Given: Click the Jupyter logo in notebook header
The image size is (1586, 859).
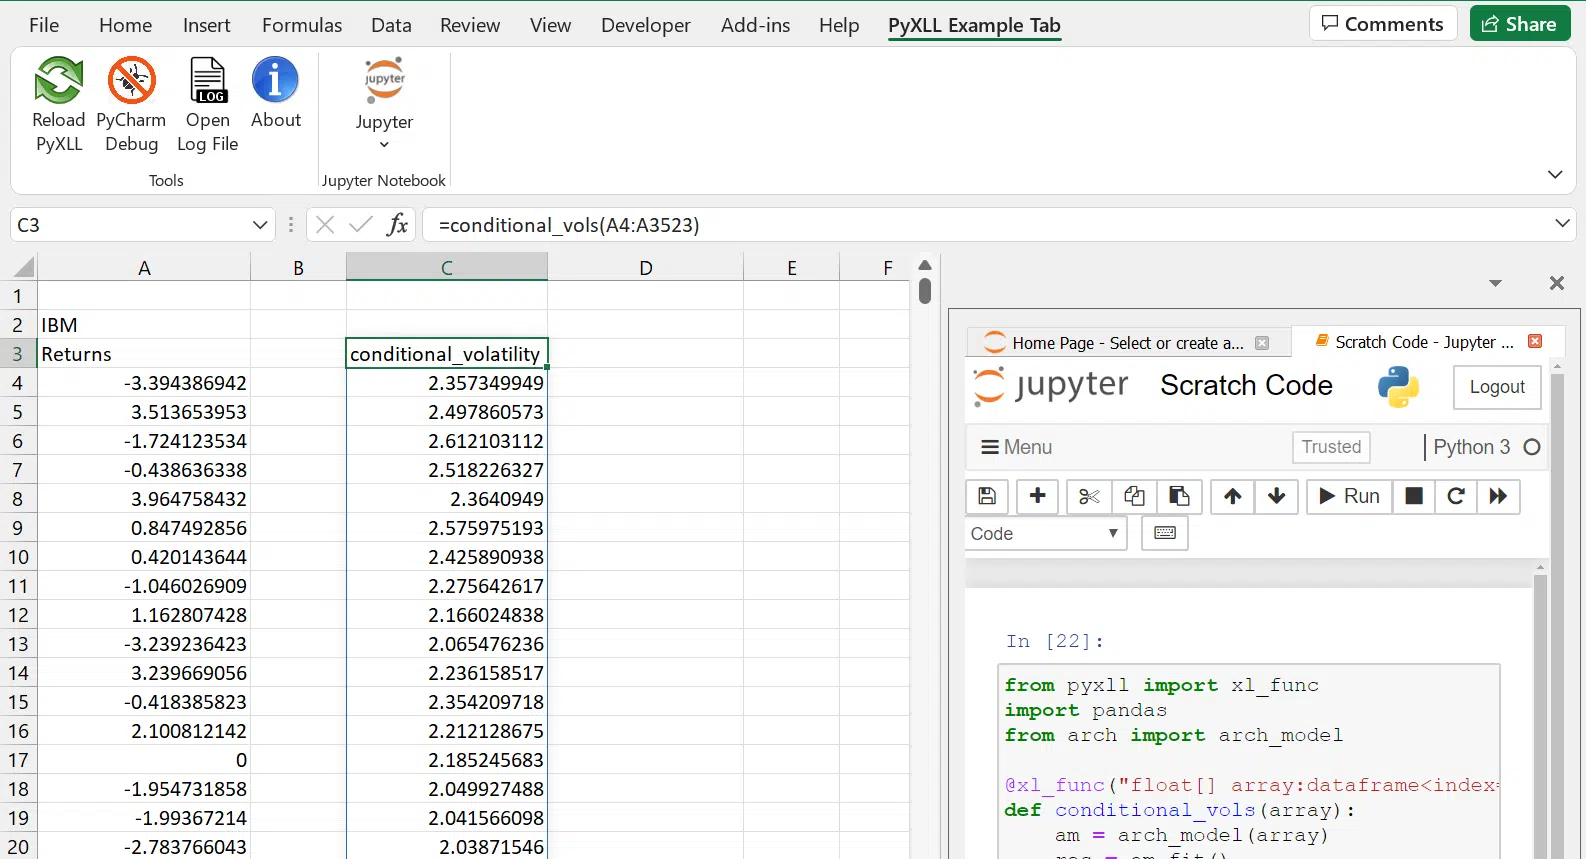Looking at the screenshot, I should click(x=1050, y=386).
